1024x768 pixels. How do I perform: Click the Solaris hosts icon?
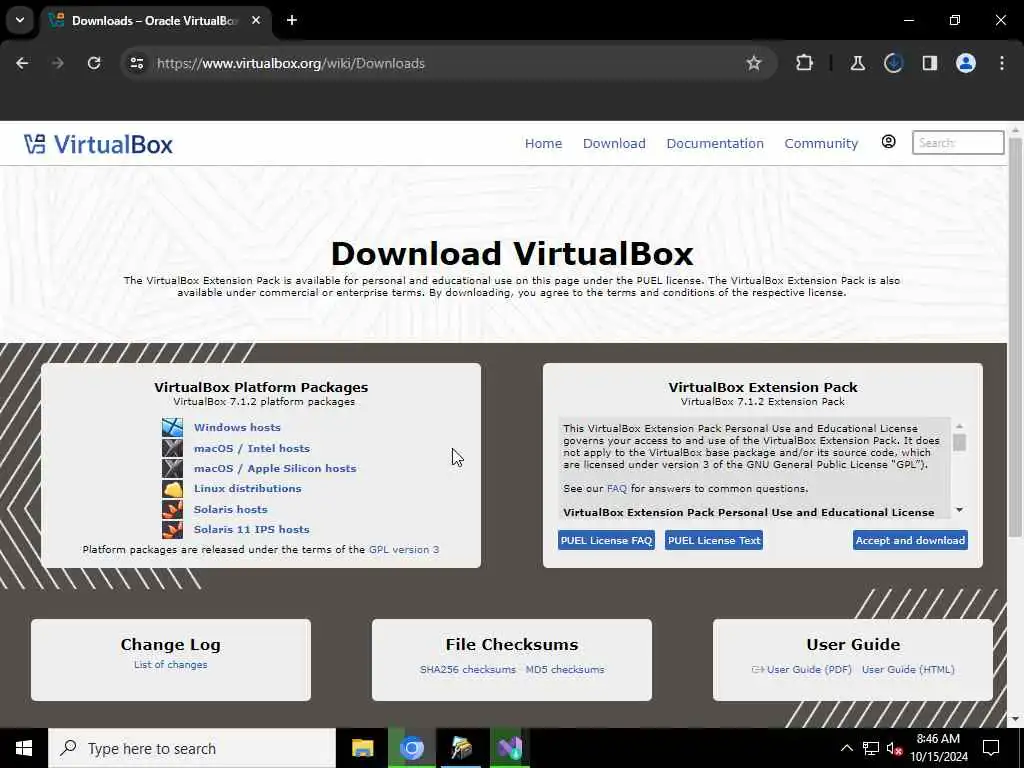click(172, 509)
